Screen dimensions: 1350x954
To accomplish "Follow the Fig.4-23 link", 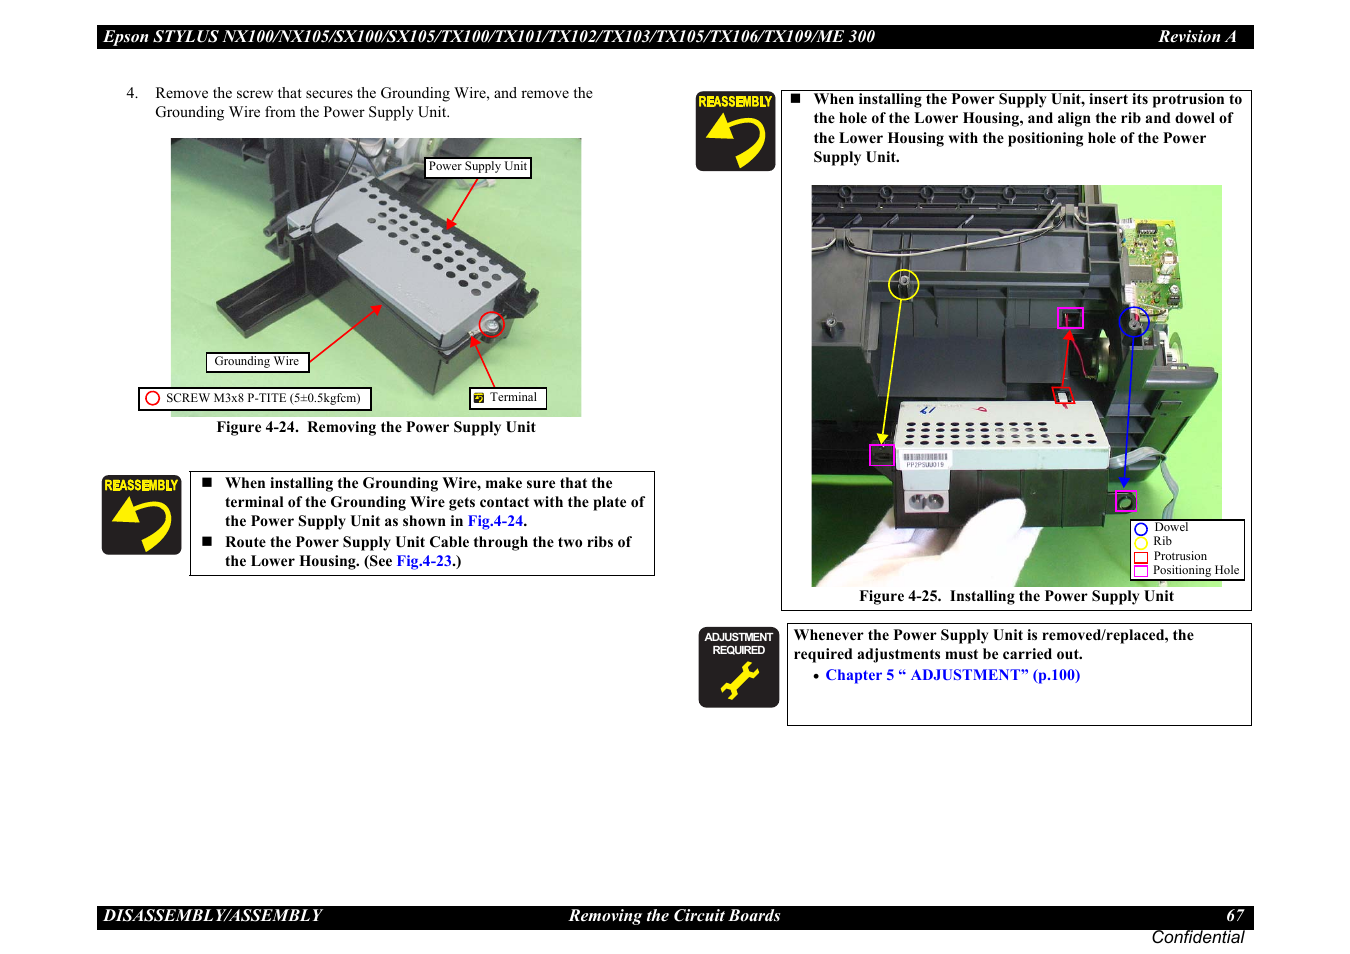I will click(424, 561).
